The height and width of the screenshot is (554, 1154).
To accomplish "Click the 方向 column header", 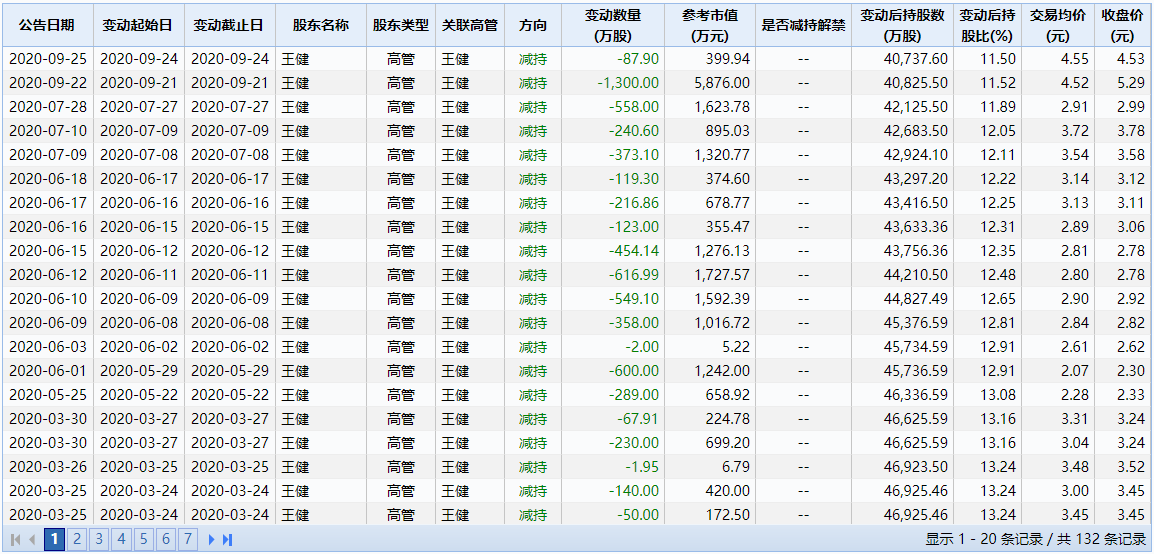I will tap(533, 25).
